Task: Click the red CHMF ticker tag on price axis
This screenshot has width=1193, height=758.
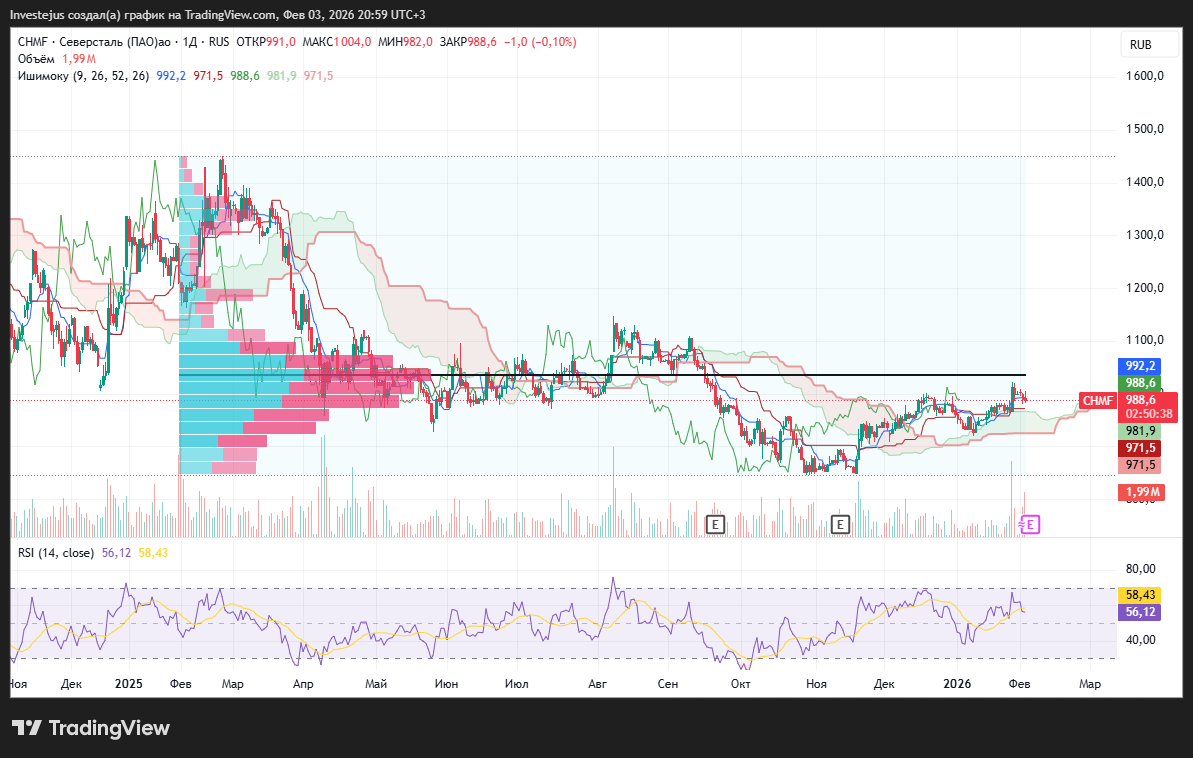Action: (1098, 400)
